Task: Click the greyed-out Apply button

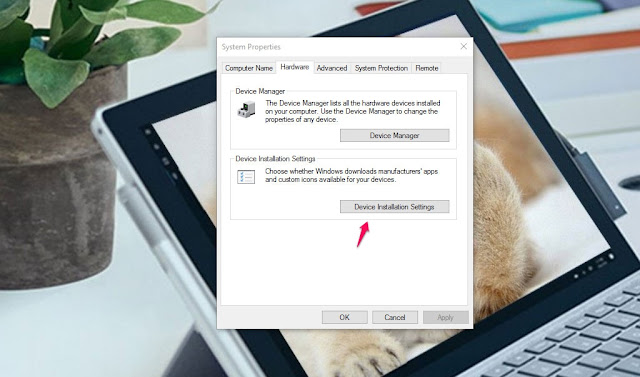Action: tap(445, 317)
